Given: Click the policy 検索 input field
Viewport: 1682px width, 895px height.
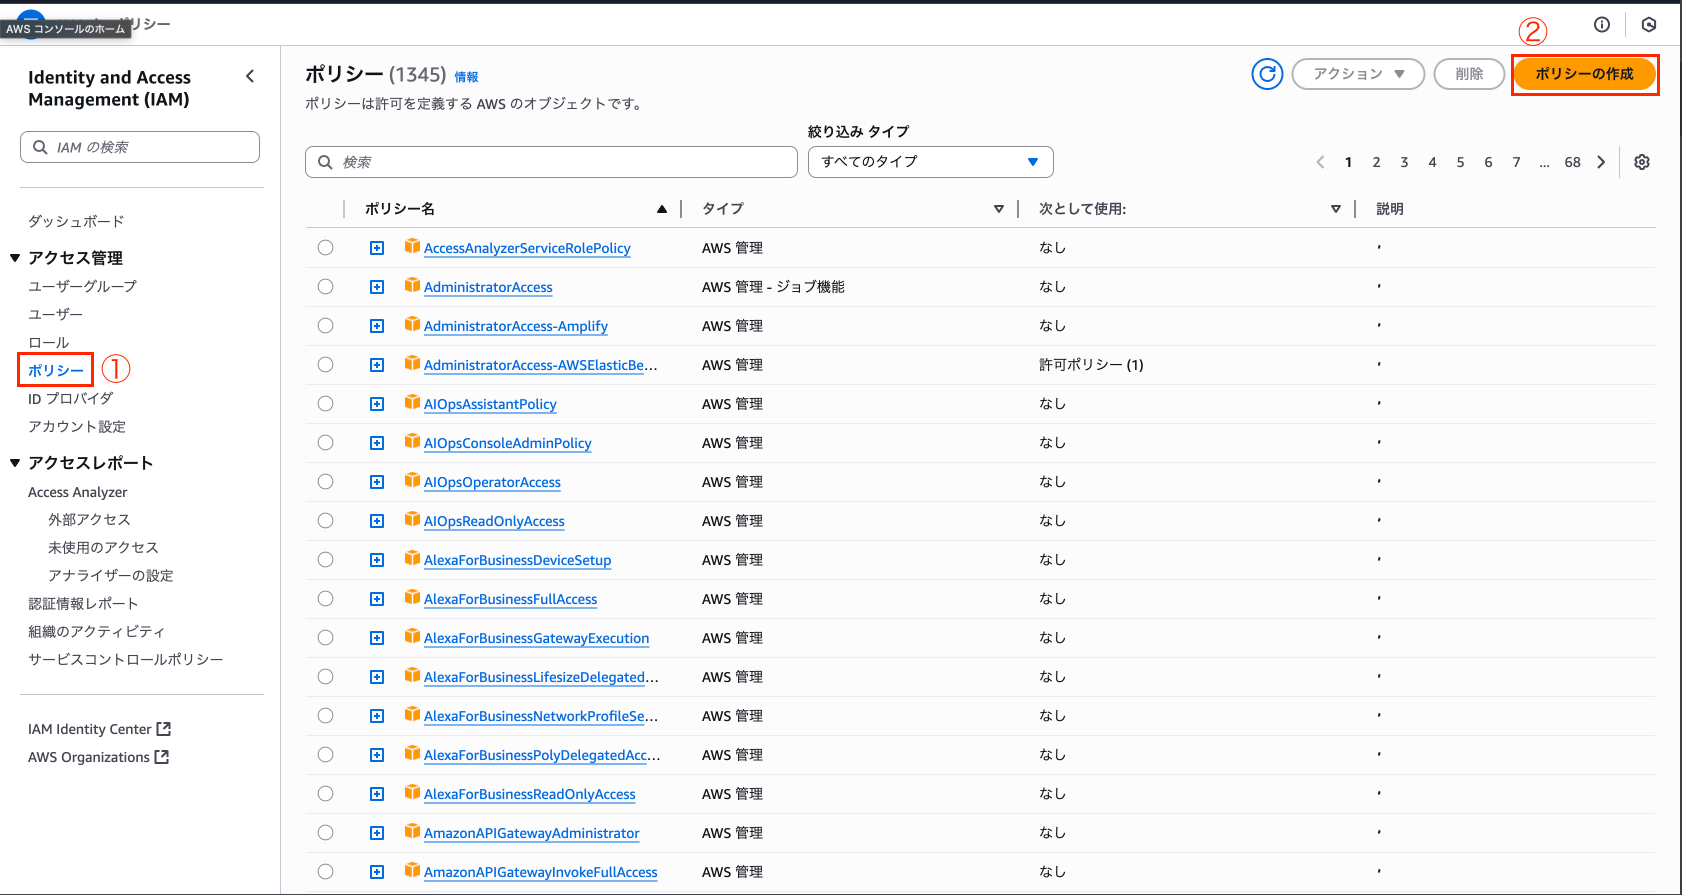Looking at the screenshot, I should 551,162.
